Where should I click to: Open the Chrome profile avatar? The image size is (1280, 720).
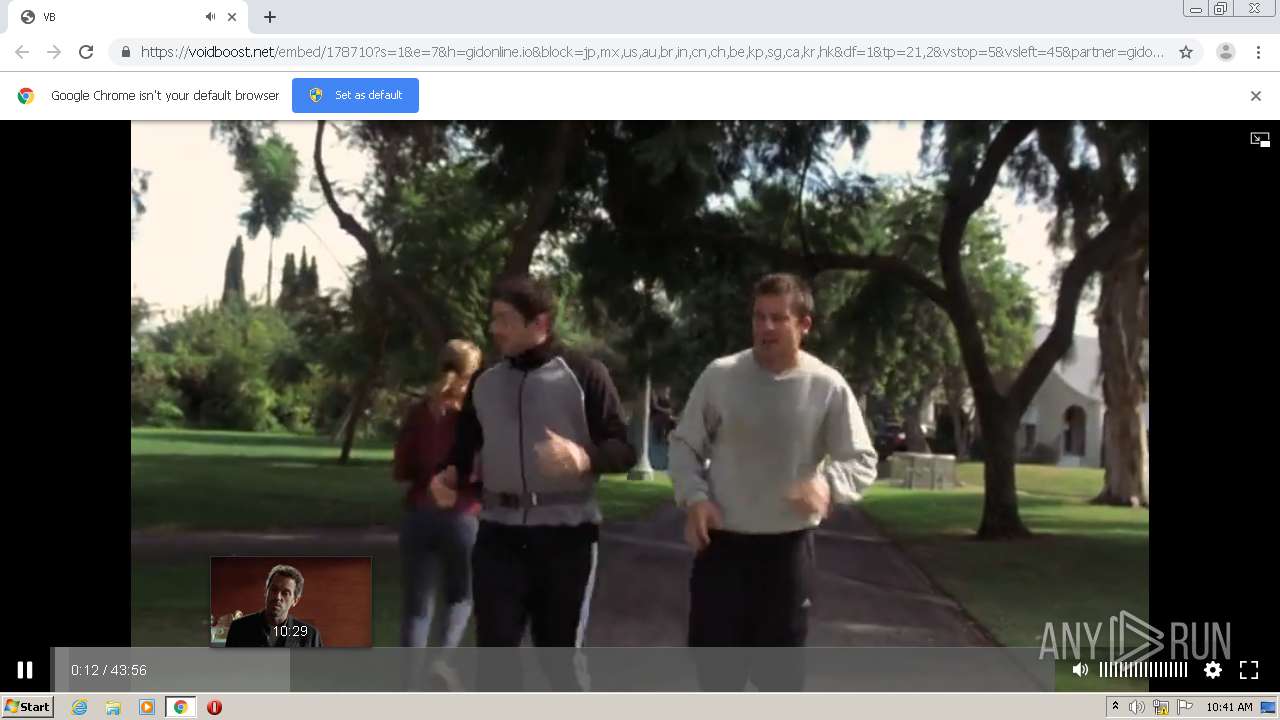(x=1226, y=52)
